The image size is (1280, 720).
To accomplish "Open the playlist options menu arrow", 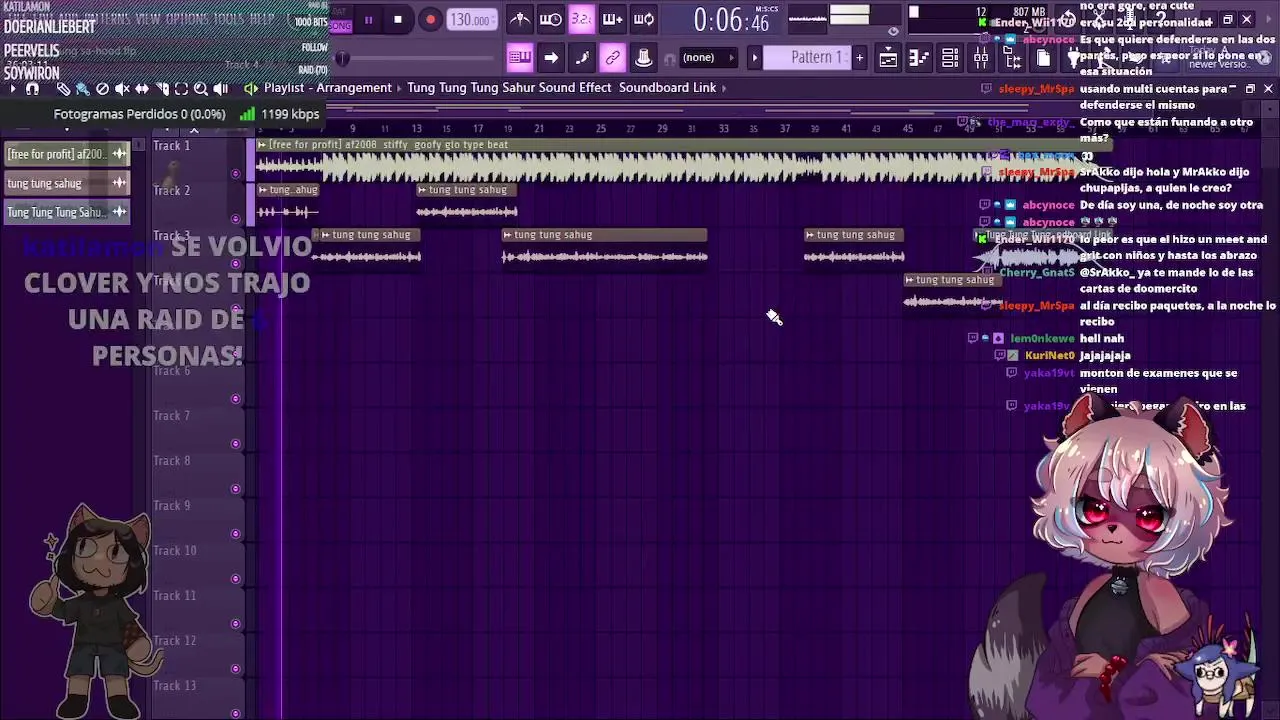I will tap(13, 89).
